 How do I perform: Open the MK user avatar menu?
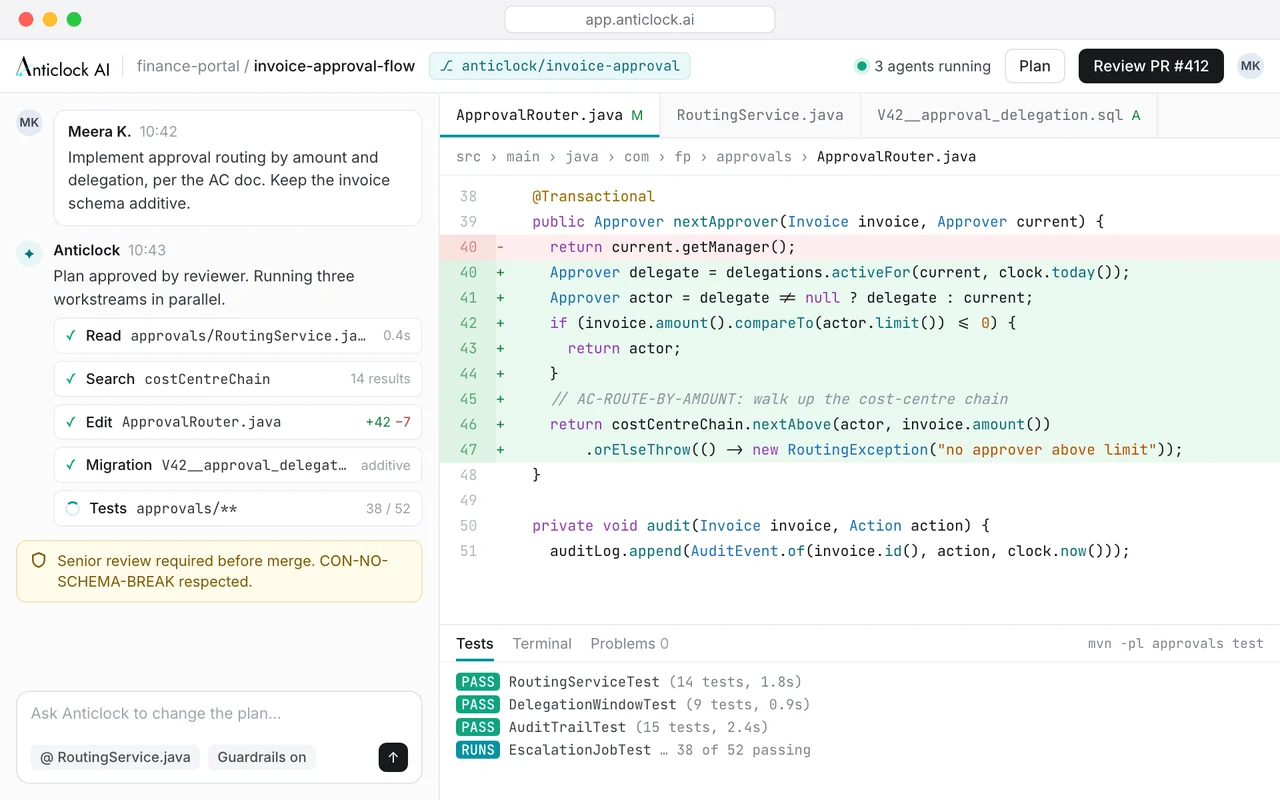[x=1250, y=66]
